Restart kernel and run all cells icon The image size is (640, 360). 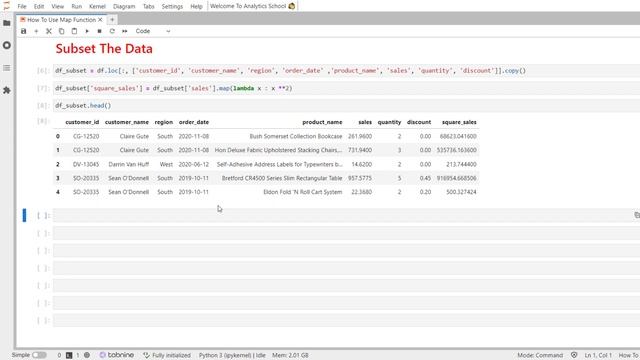point(125,31)
